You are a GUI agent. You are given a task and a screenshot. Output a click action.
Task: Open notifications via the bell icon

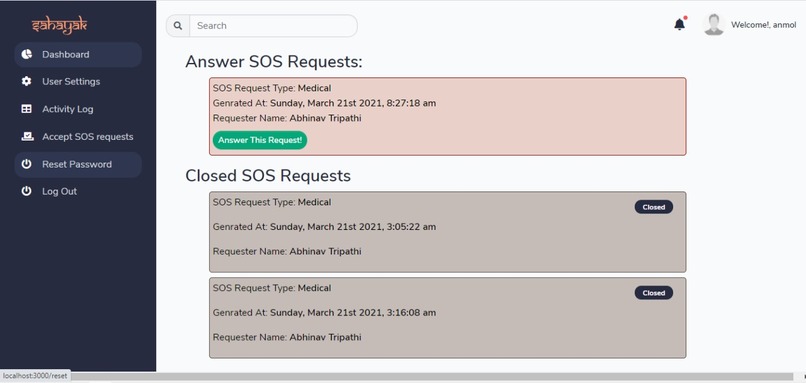(680, 24)
